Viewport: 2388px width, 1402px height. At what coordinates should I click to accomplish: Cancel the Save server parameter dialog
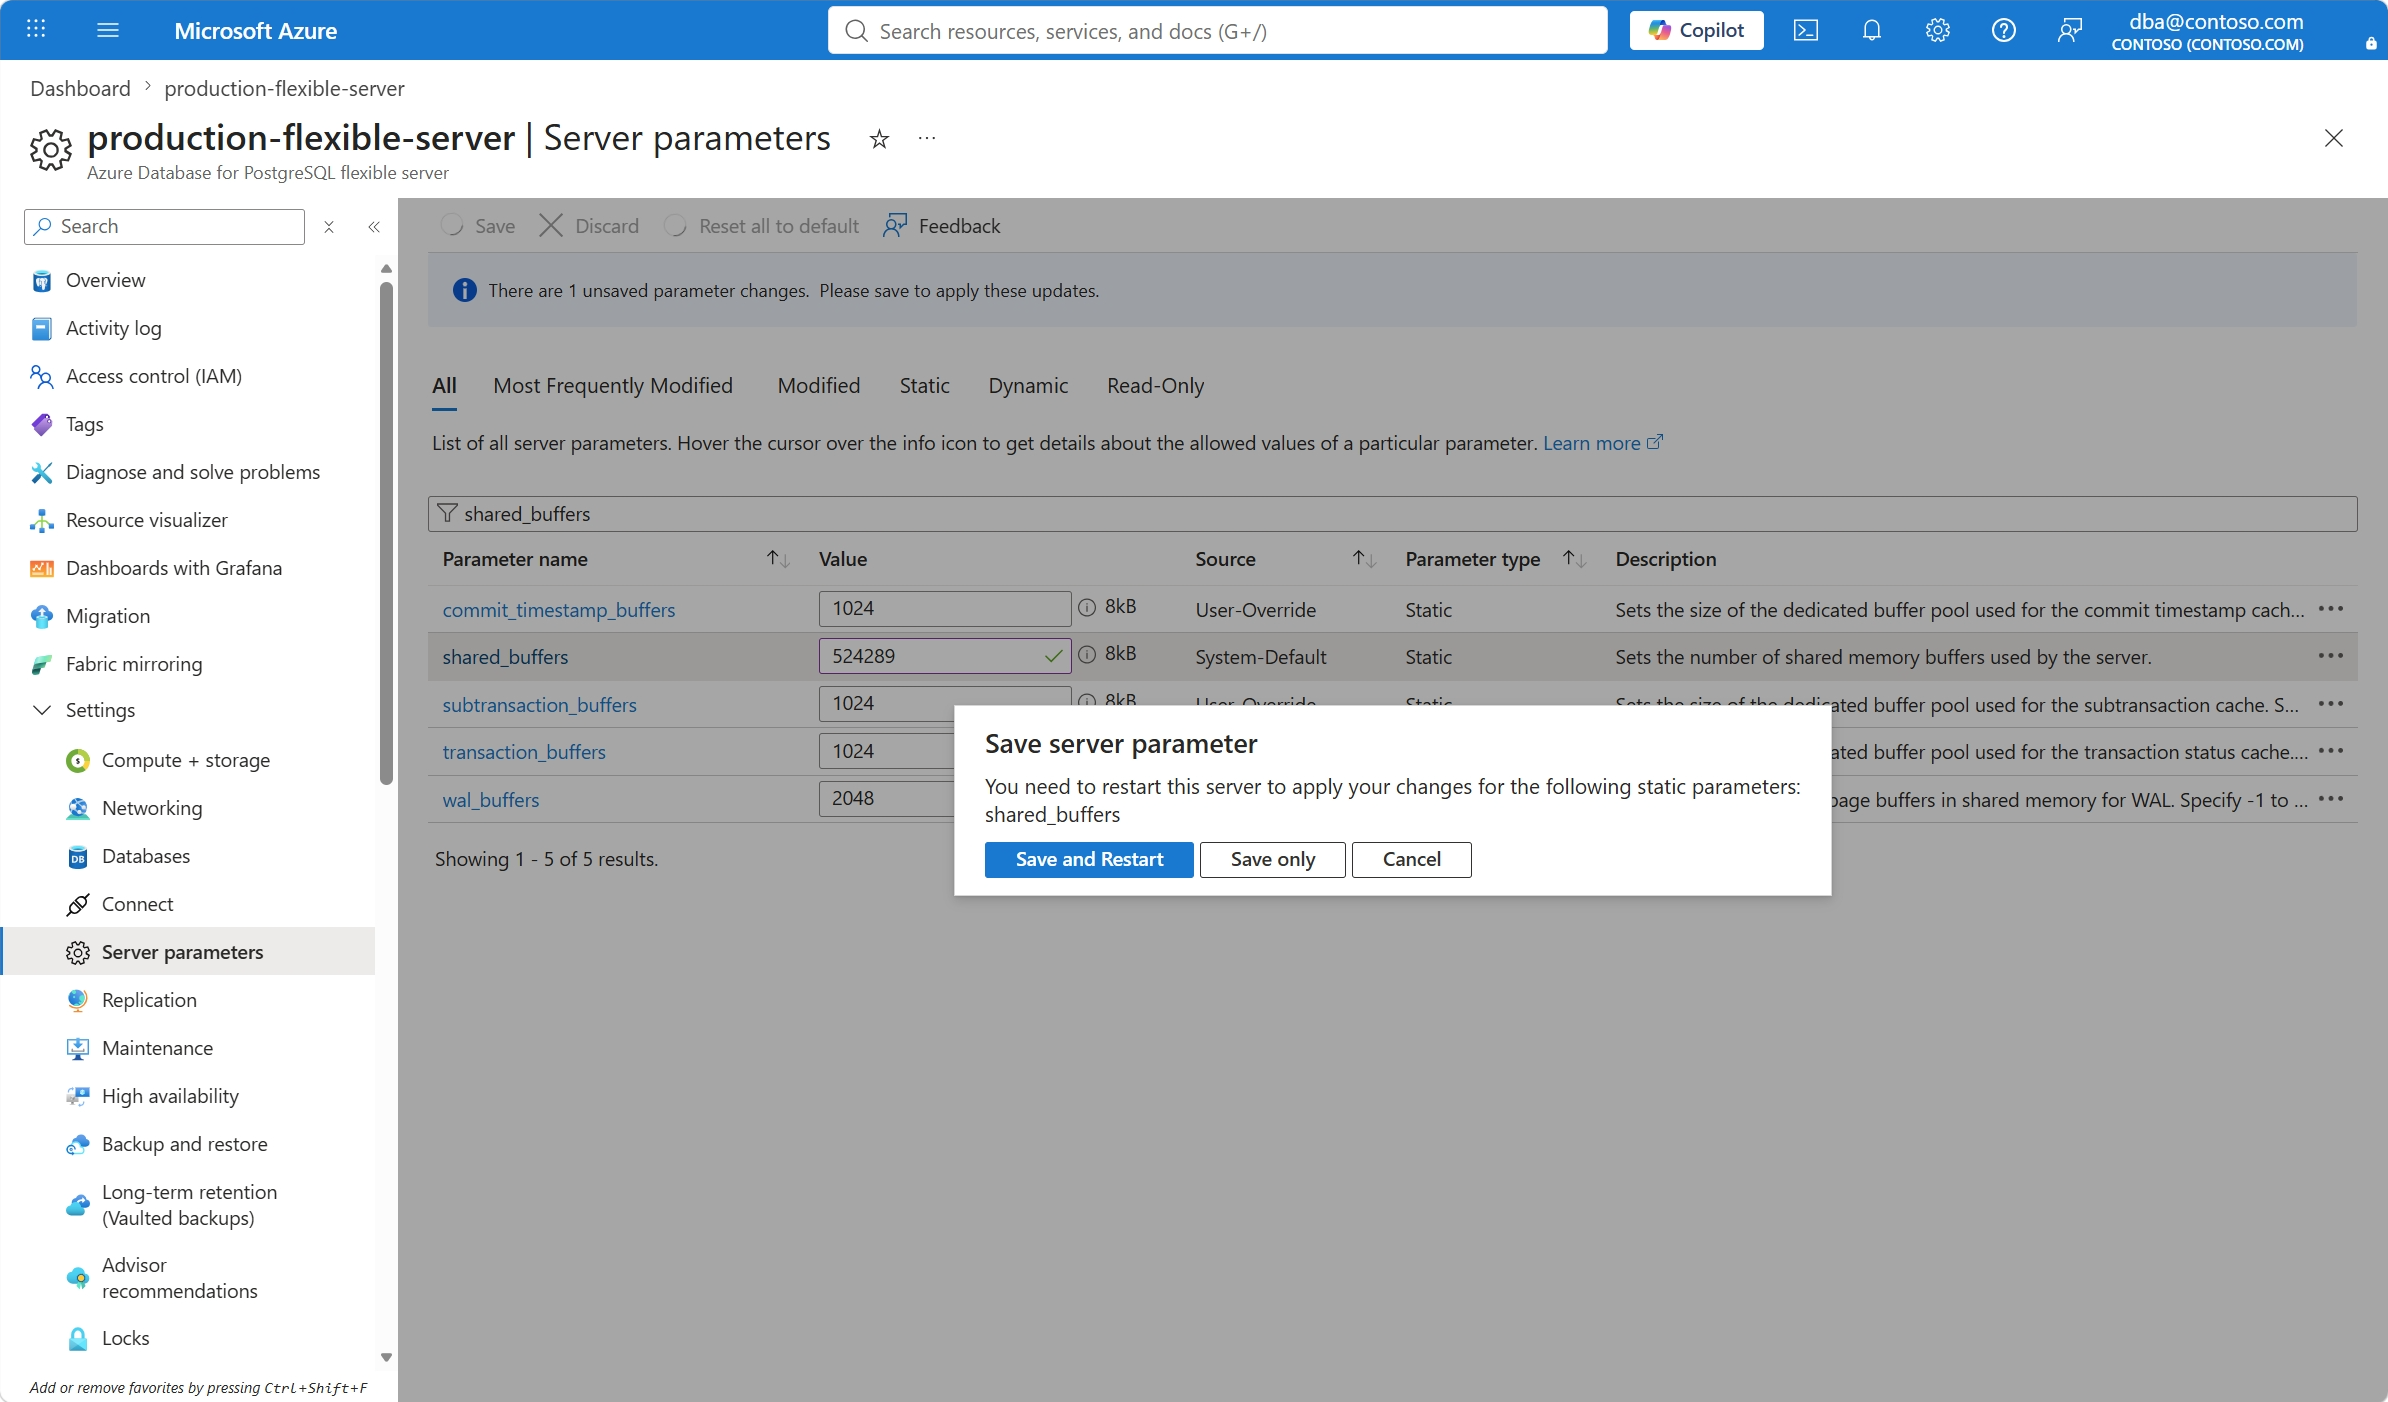pos(1412,860)
